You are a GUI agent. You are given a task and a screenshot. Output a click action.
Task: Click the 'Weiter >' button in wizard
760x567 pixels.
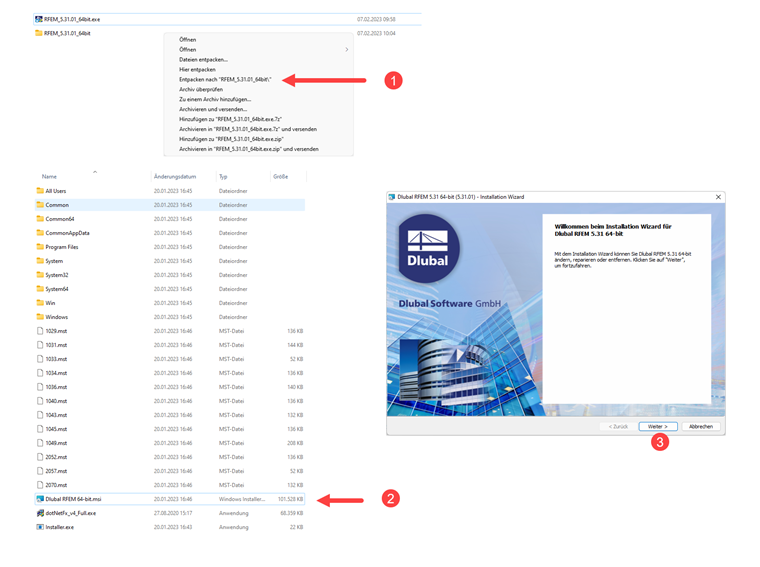click(658, 426)
